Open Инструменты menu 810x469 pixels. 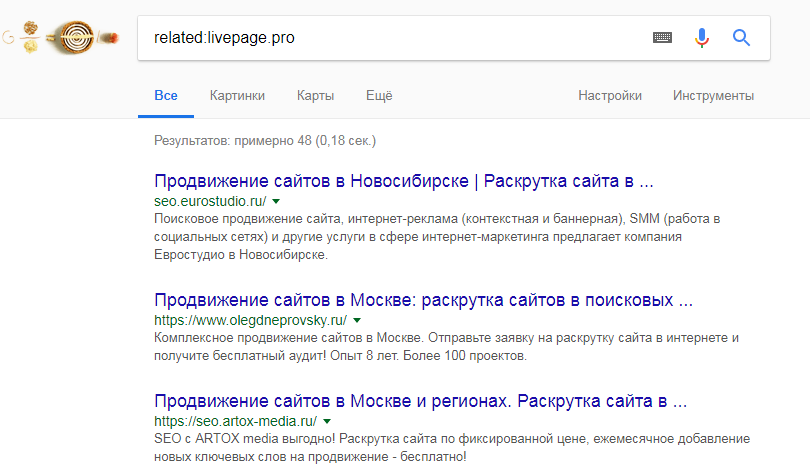[x=713, y=96]
